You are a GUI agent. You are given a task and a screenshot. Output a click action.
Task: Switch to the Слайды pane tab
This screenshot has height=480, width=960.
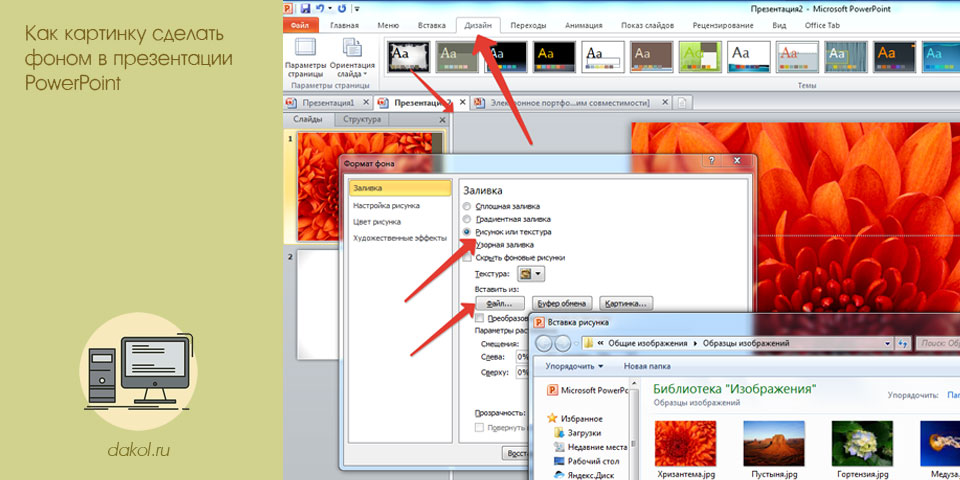pyautogui.click(x=307, y=119)
